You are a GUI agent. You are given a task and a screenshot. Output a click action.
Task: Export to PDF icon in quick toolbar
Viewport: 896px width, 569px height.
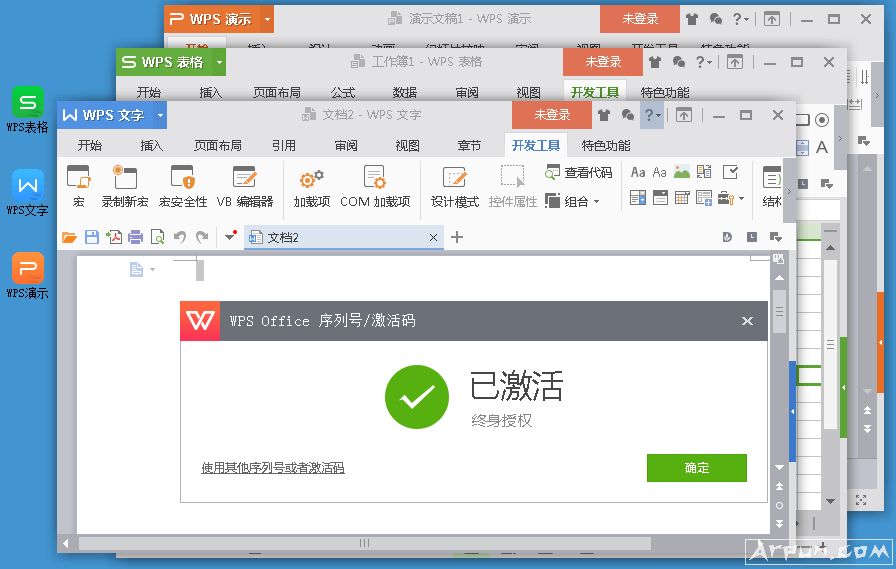point(114,237)
